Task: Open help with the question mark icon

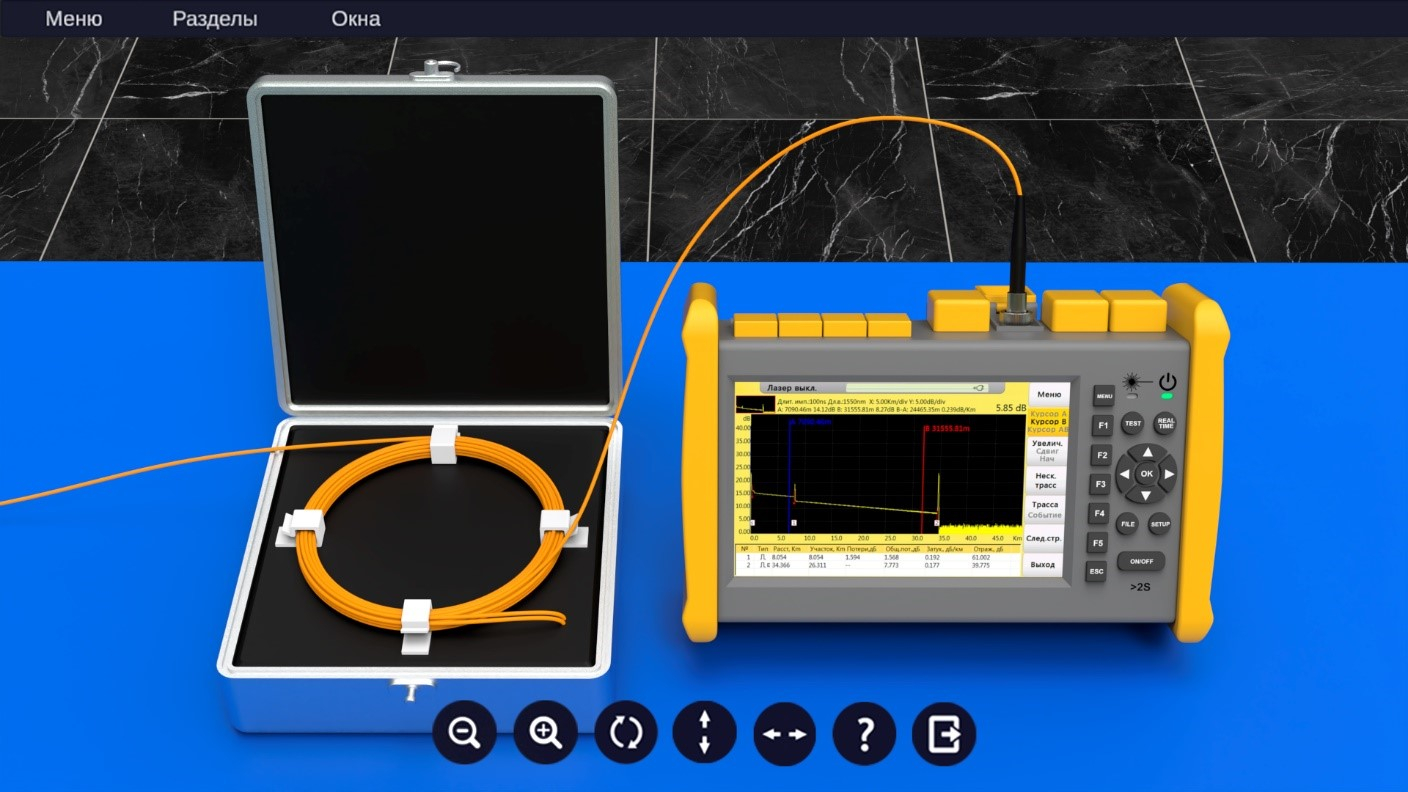Action: click(x=864, y=733)
